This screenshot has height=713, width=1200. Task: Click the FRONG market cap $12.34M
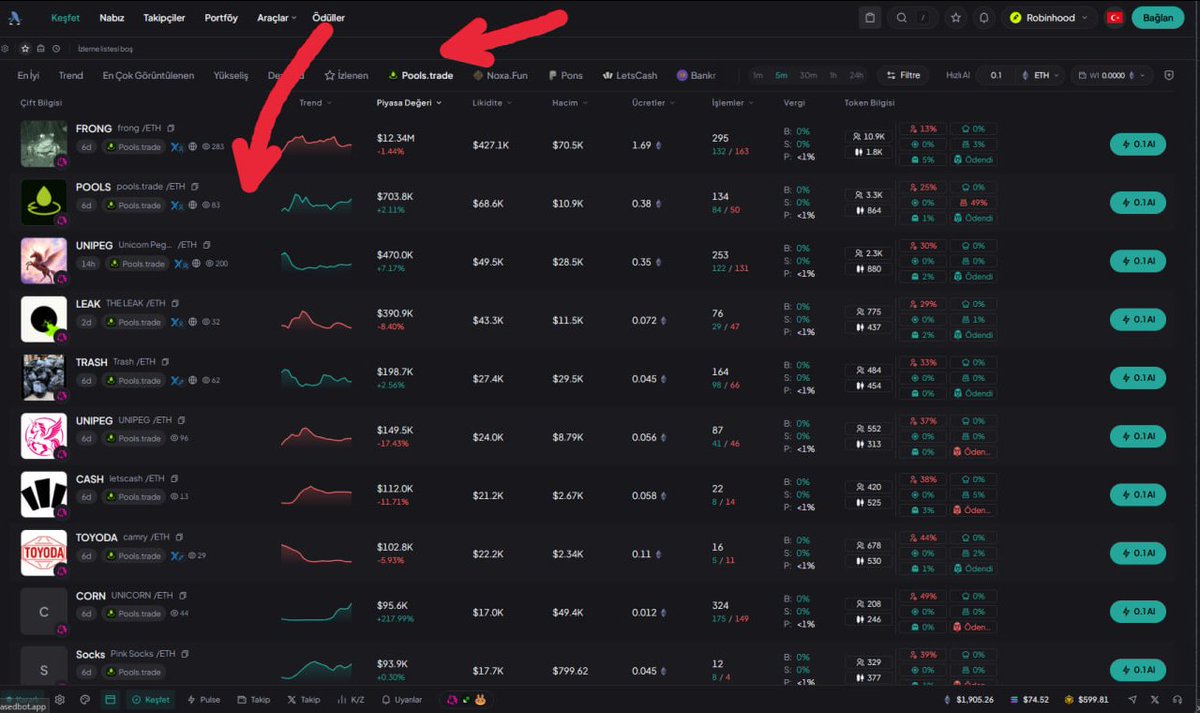396,137
